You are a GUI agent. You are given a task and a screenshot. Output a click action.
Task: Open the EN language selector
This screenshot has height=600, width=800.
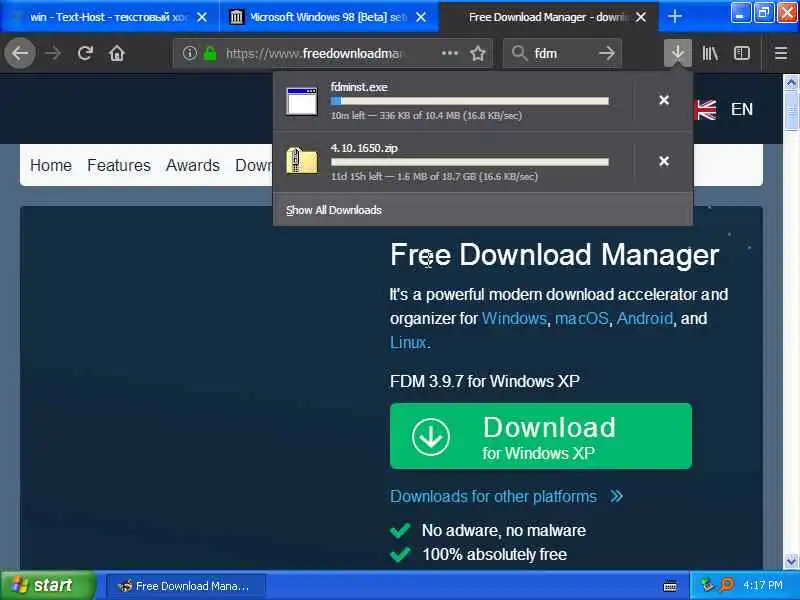pos(741,109)
